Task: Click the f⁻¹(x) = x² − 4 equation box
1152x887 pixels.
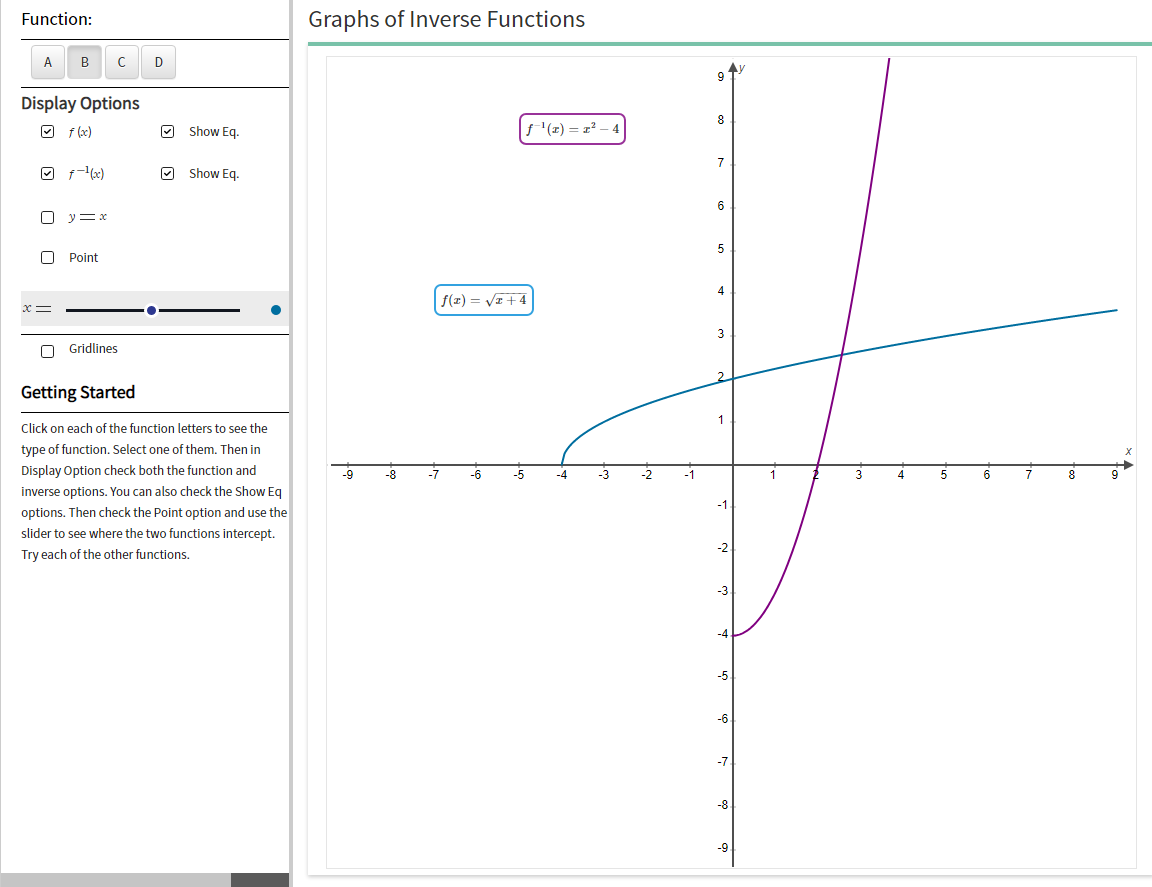Action: tap(572, 128)
